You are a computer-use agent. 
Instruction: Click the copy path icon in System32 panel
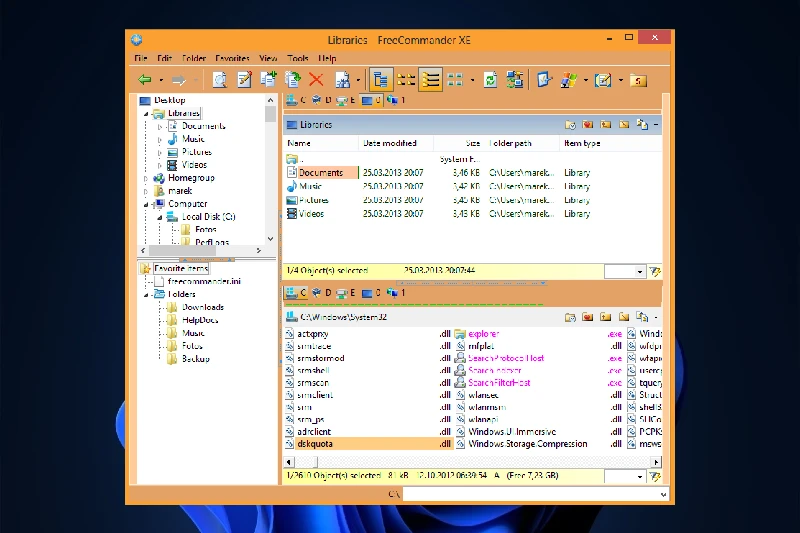point(642,317)
